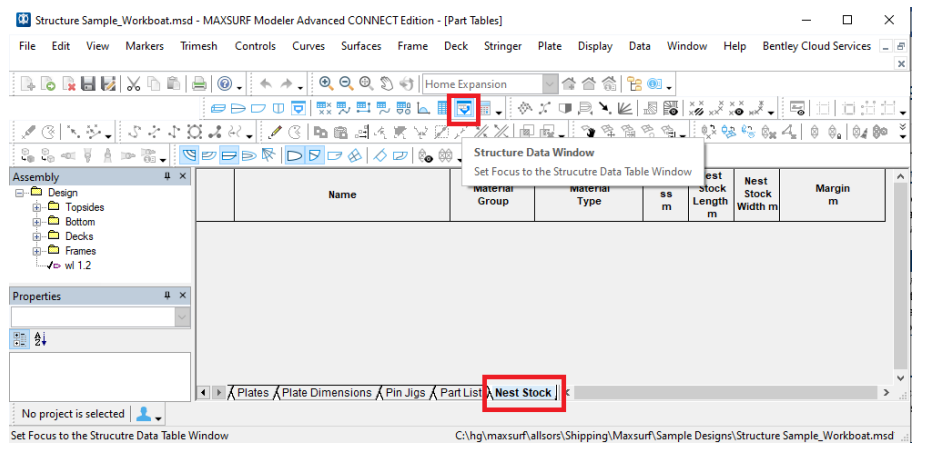Screen dimensions: 925x469
Task: Click the Name column header
Action: point(342,195)
